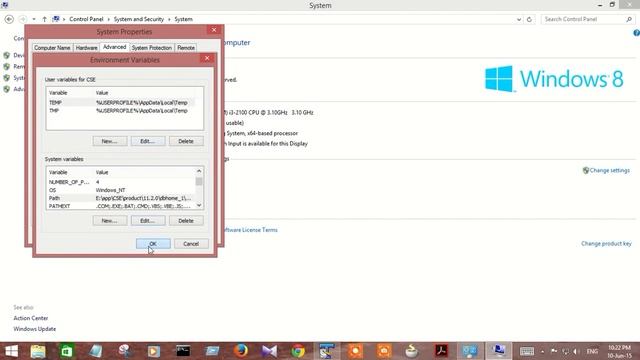The height and width of the screenshot is (360, 640).
Task: Open address bar history dropdown
Action: pos(519,19)
